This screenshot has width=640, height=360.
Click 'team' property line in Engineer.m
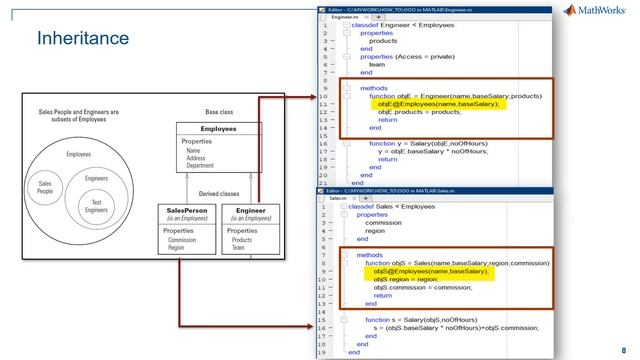377,64
